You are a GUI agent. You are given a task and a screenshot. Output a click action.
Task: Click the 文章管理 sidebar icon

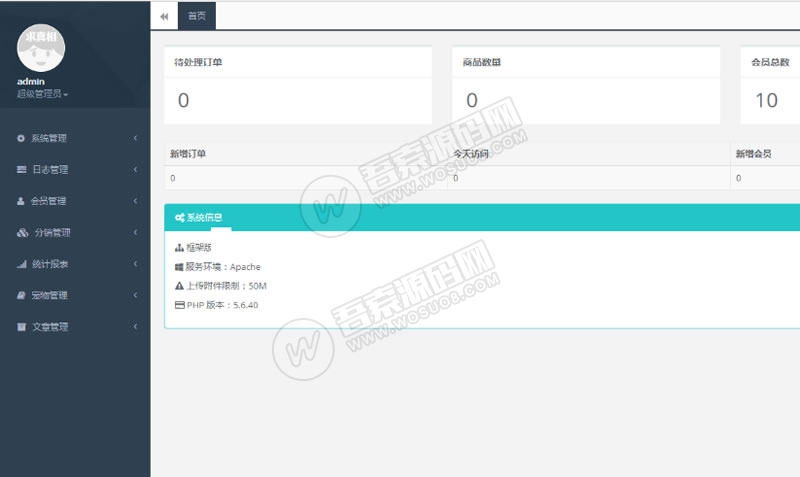[21, 327]
